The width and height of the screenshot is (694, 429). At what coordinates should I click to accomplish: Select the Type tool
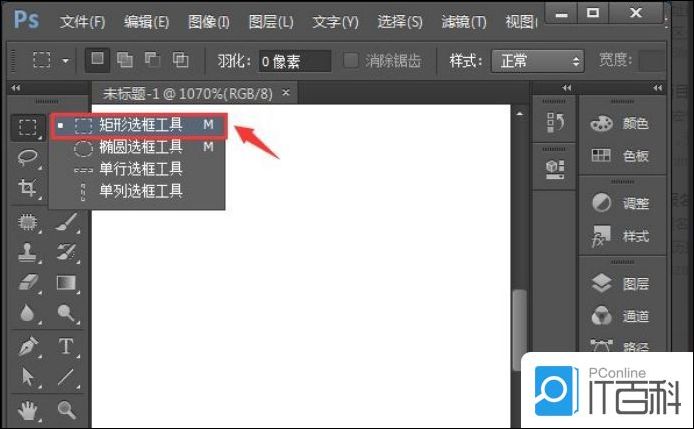[x=66, y=347]
